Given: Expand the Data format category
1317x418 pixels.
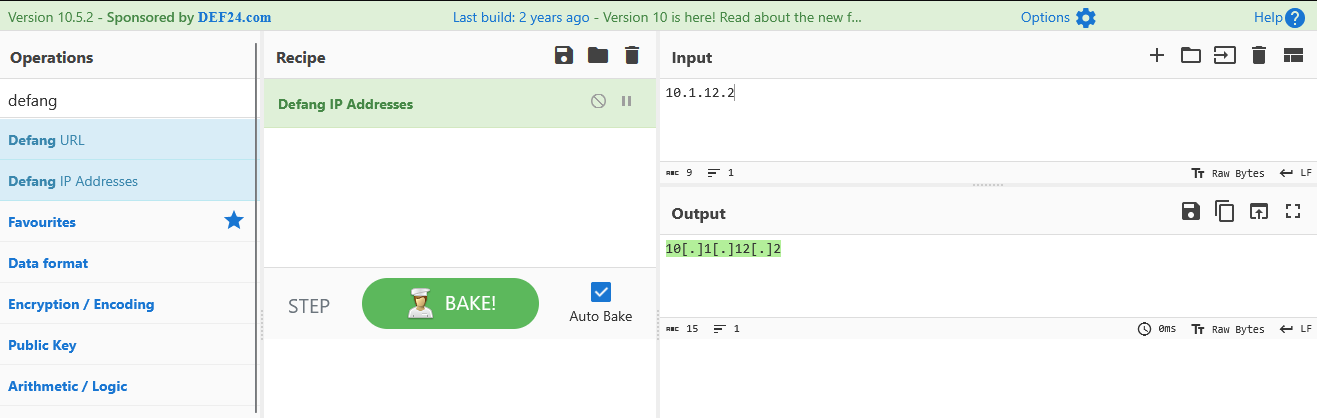Looking at the screenshot, I should tap(128, 263).
